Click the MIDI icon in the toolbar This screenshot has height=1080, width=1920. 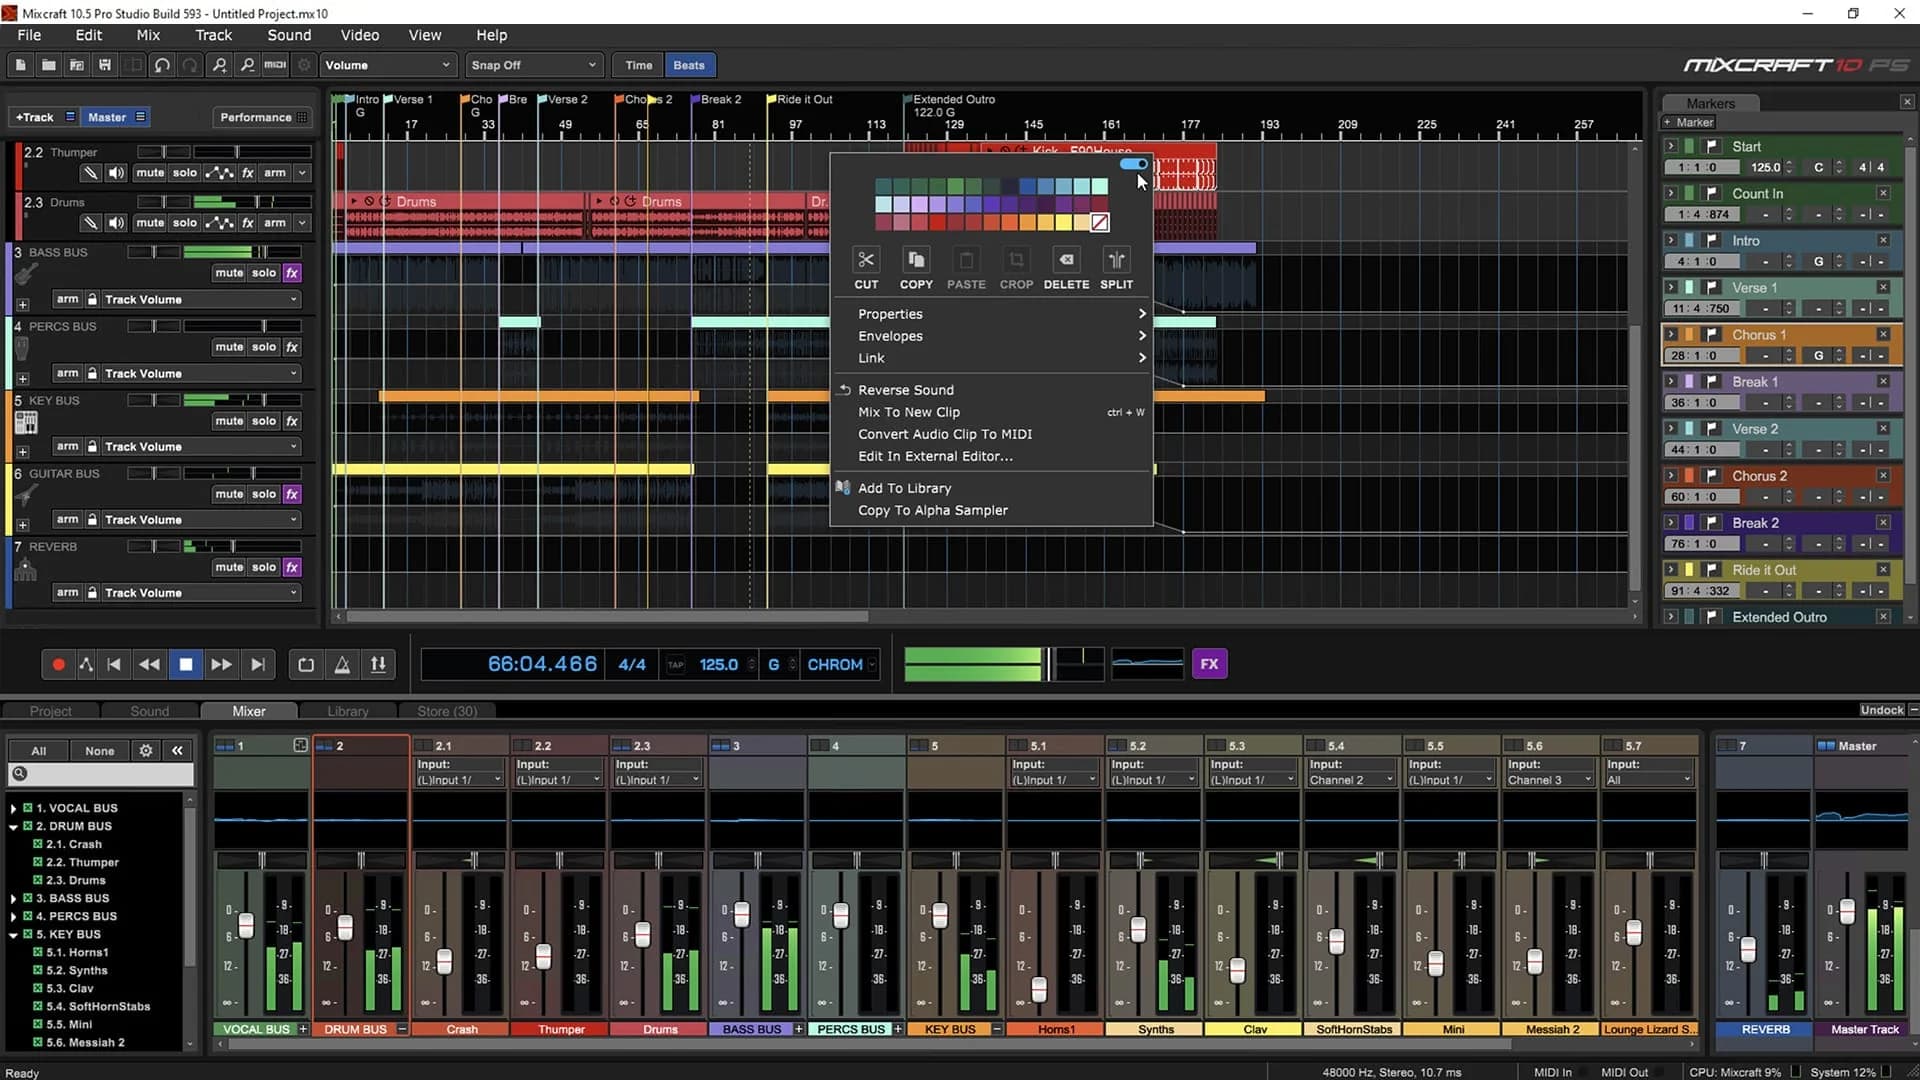(x=274, y=64)
